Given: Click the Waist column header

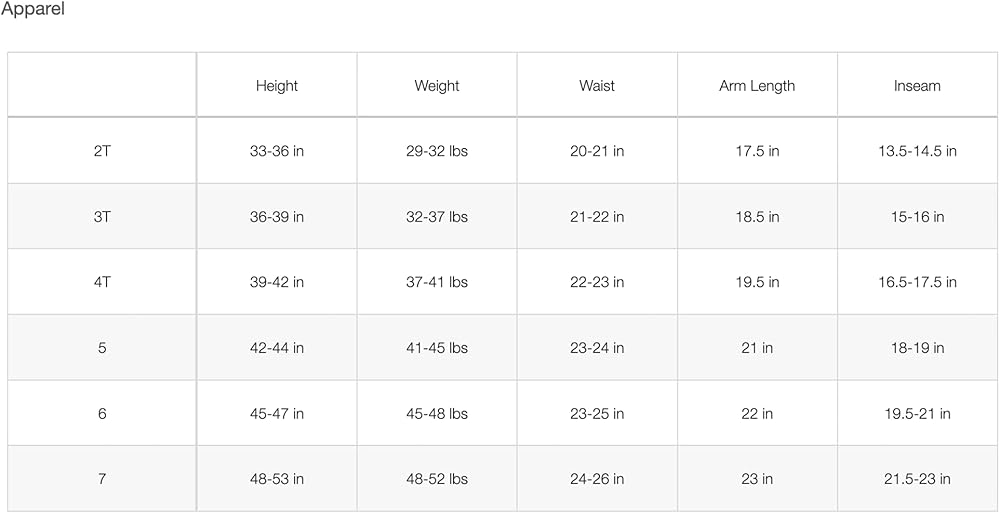Looking at the screenshot, I should [597, 86].
